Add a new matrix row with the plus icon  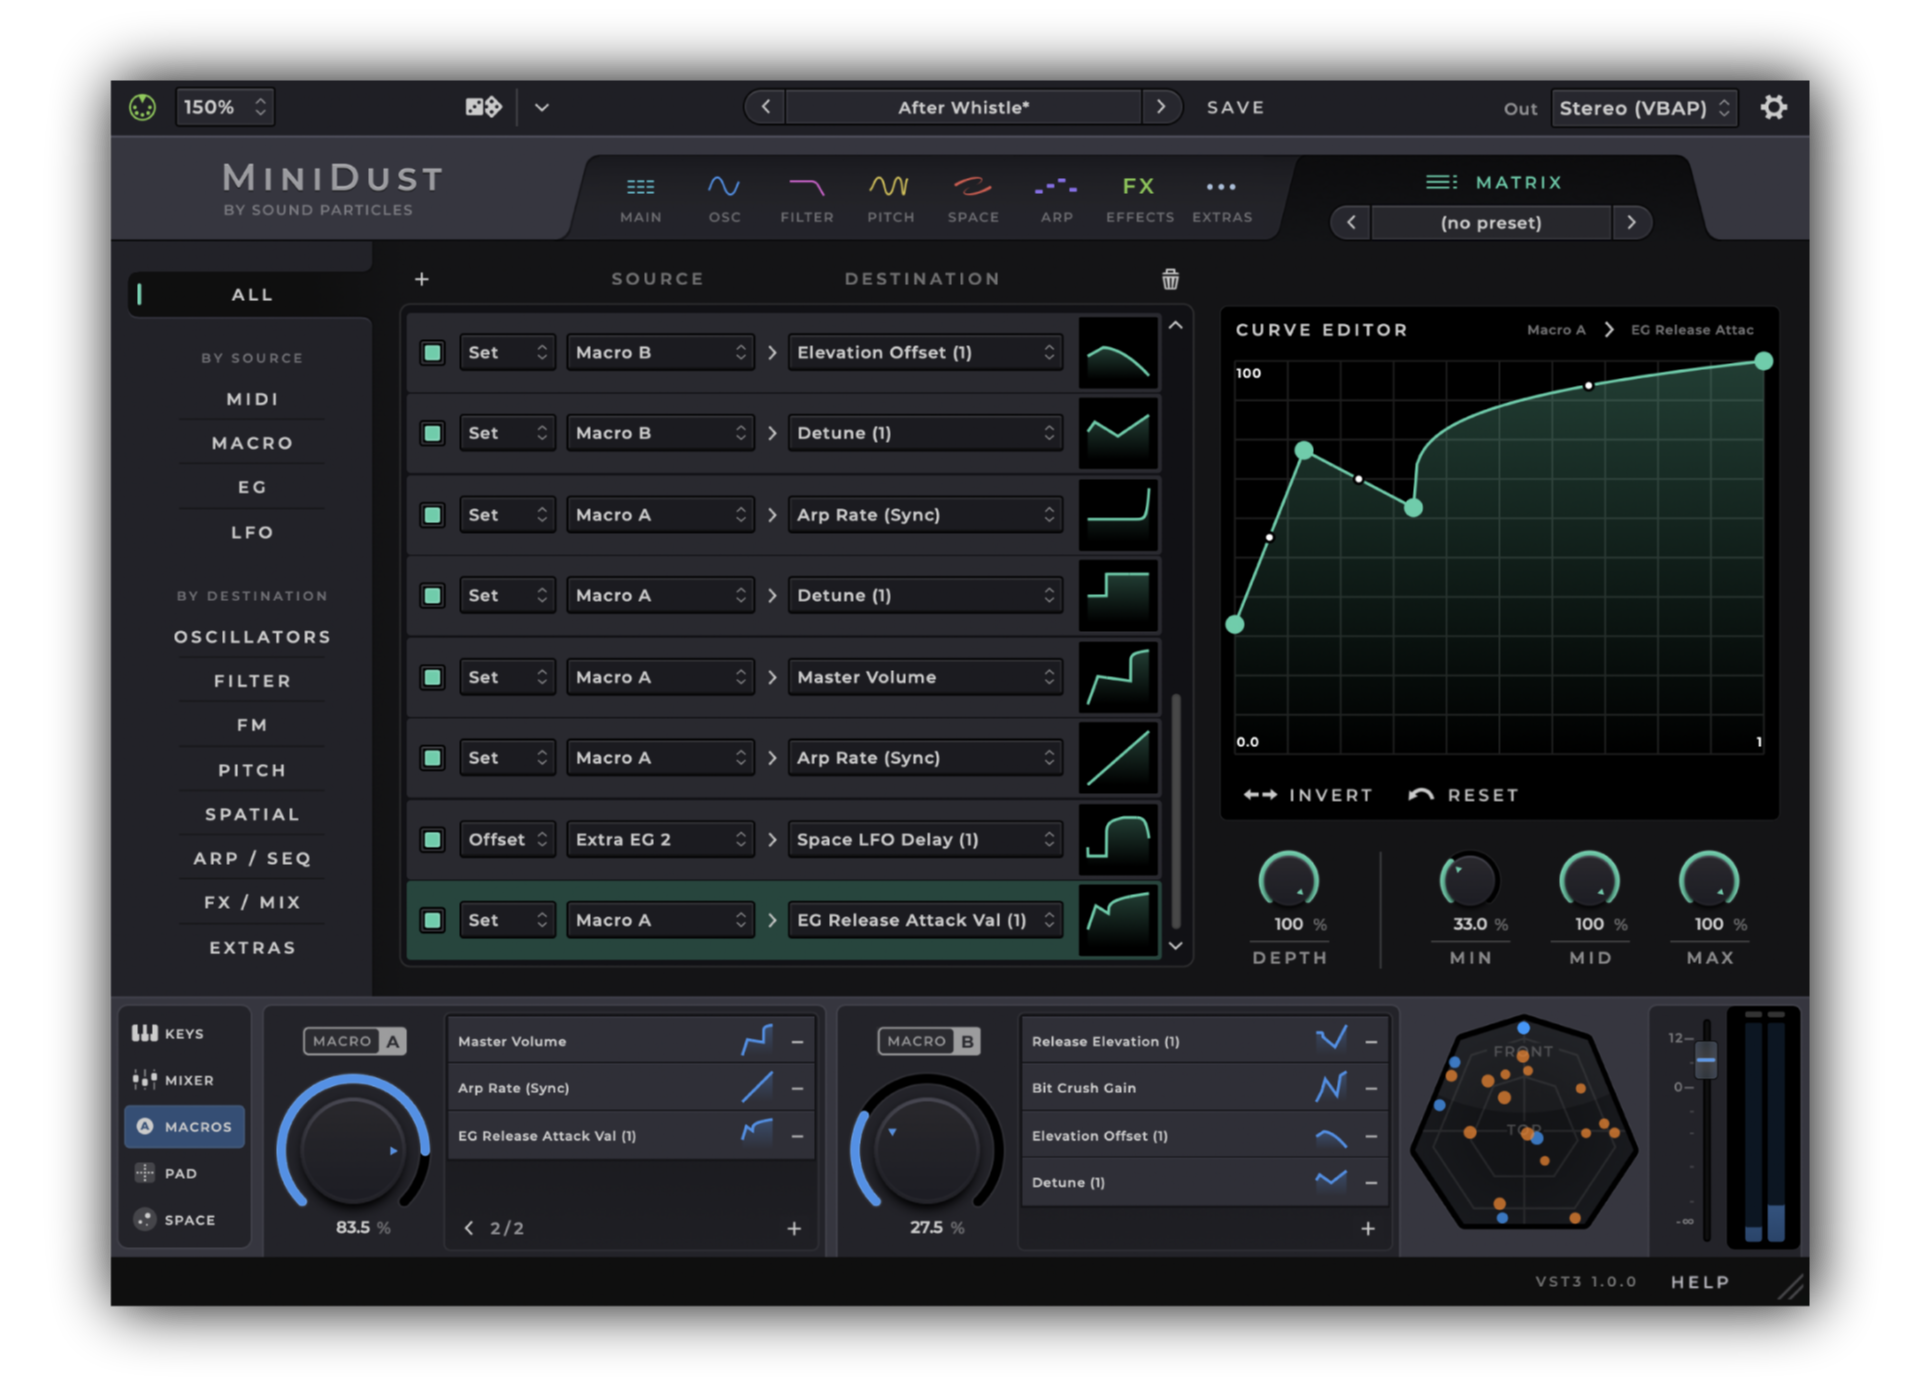pyautogui.click(x=422, y=279)
